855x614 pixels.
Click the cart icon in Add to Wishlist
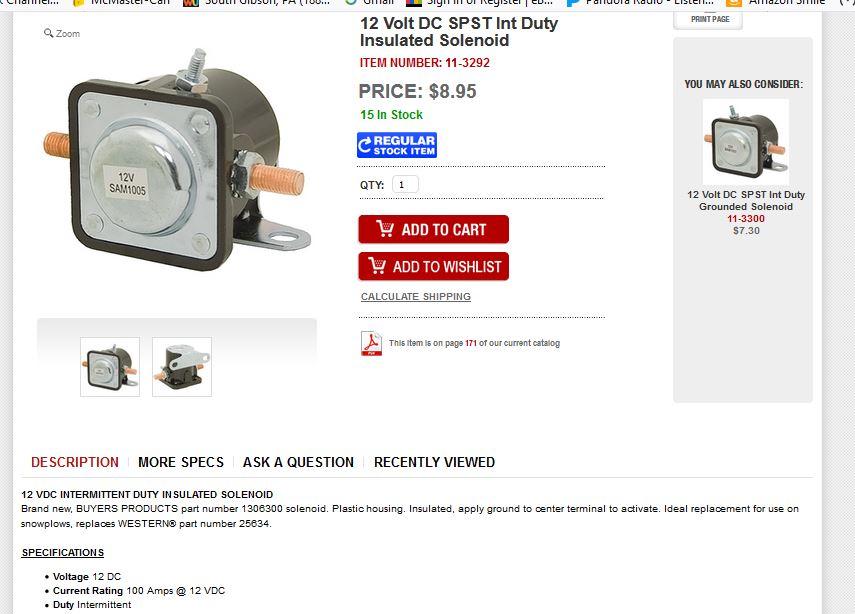coord(377,266)
